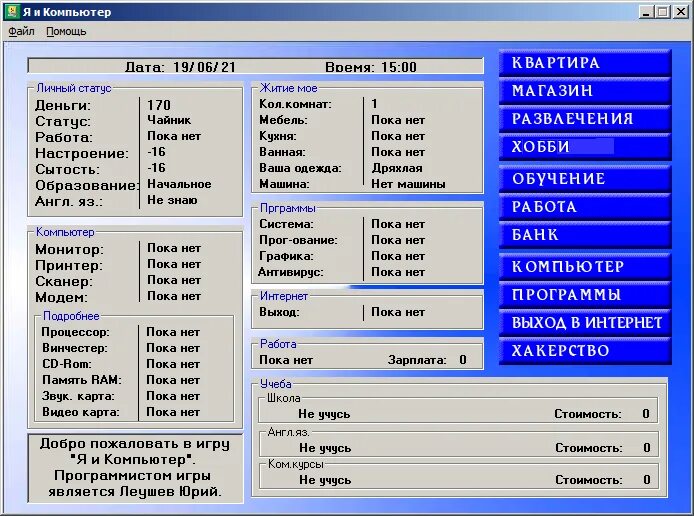The image size is (694, 516).
Task: Click Не учусь in Англ.яз. group
Action: [325, 448]
